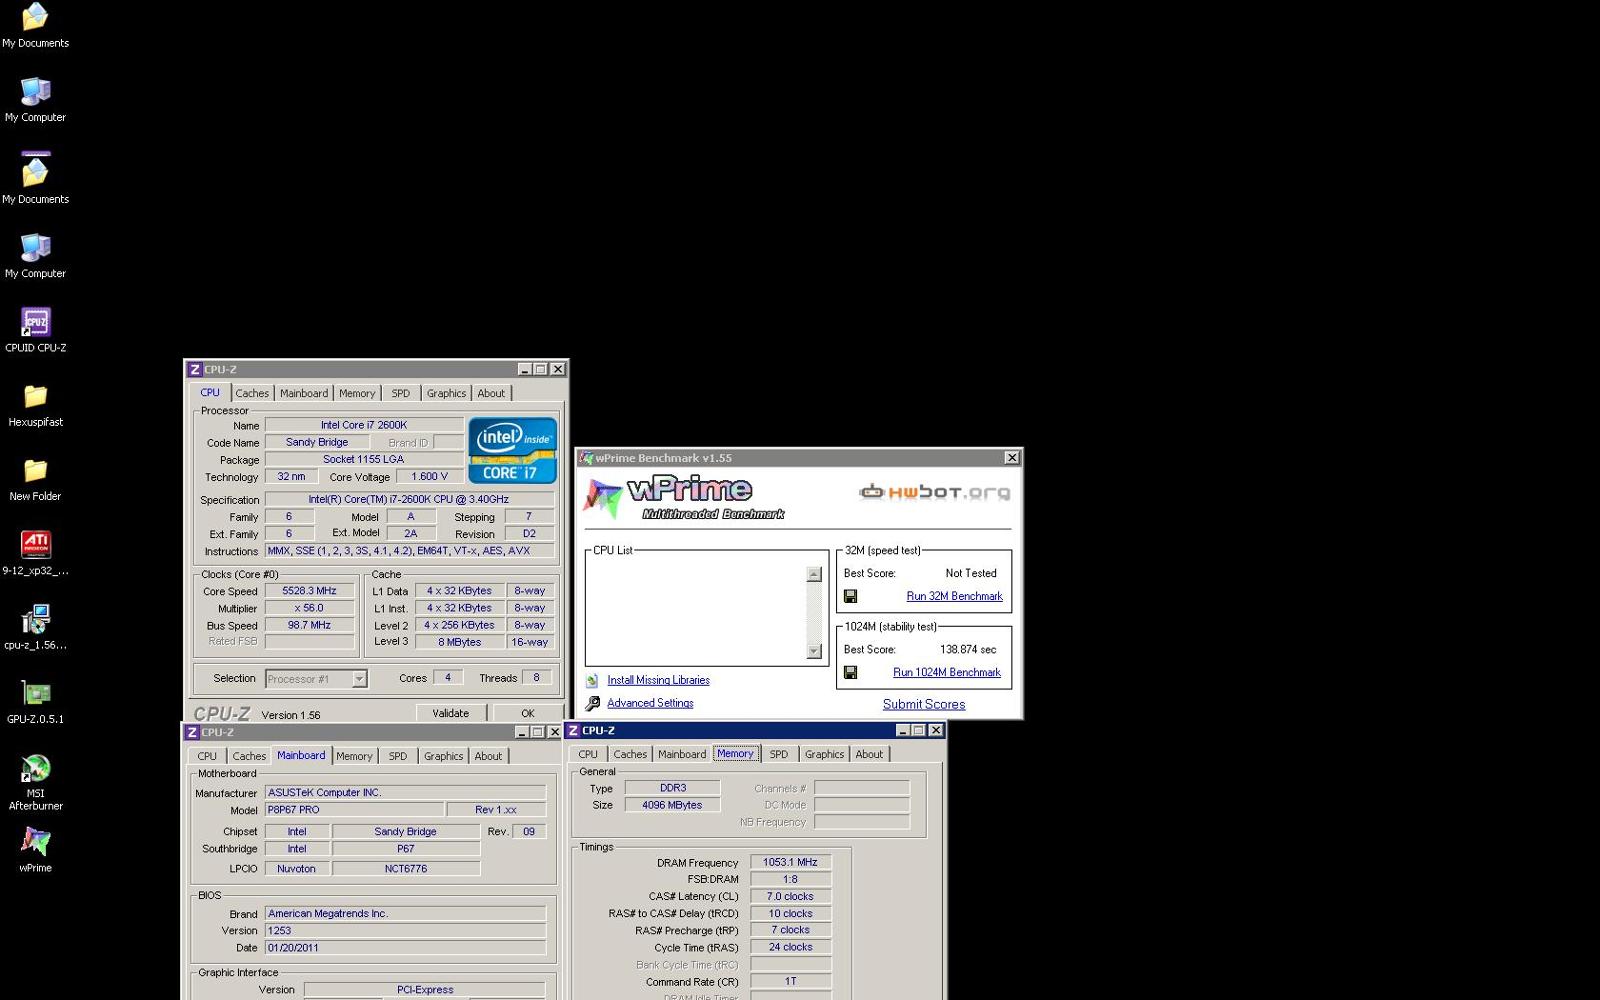The width and height of the screenshot is (1600, 1000).
Task: Click the BIOS Date 01/20/2011 field
Action: pyautogui.click(x=405, y=947)
